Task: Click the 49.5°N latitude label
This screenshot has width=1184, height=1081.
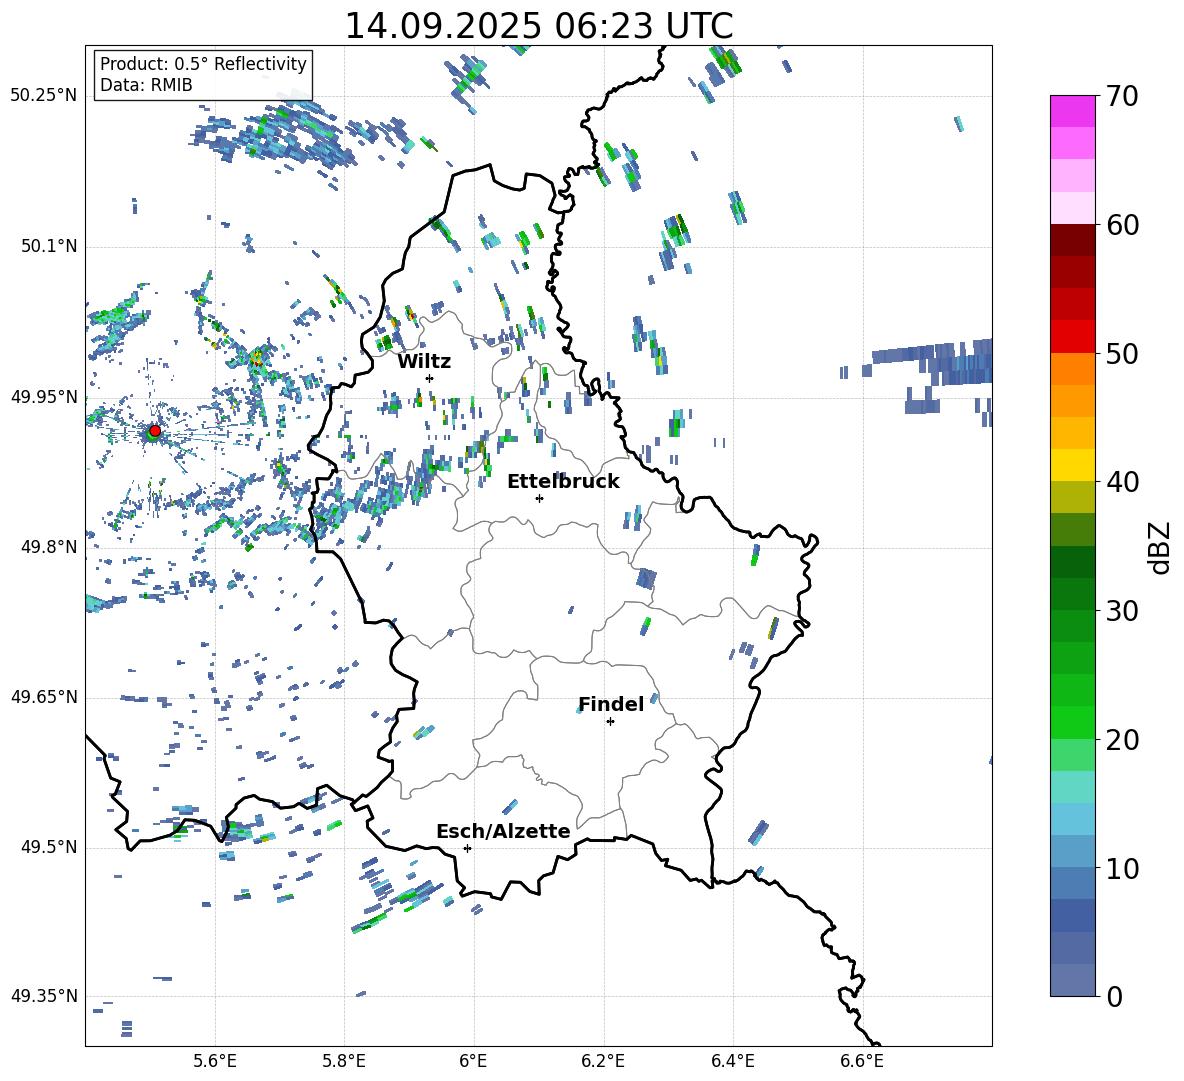Action: (49, 847)
